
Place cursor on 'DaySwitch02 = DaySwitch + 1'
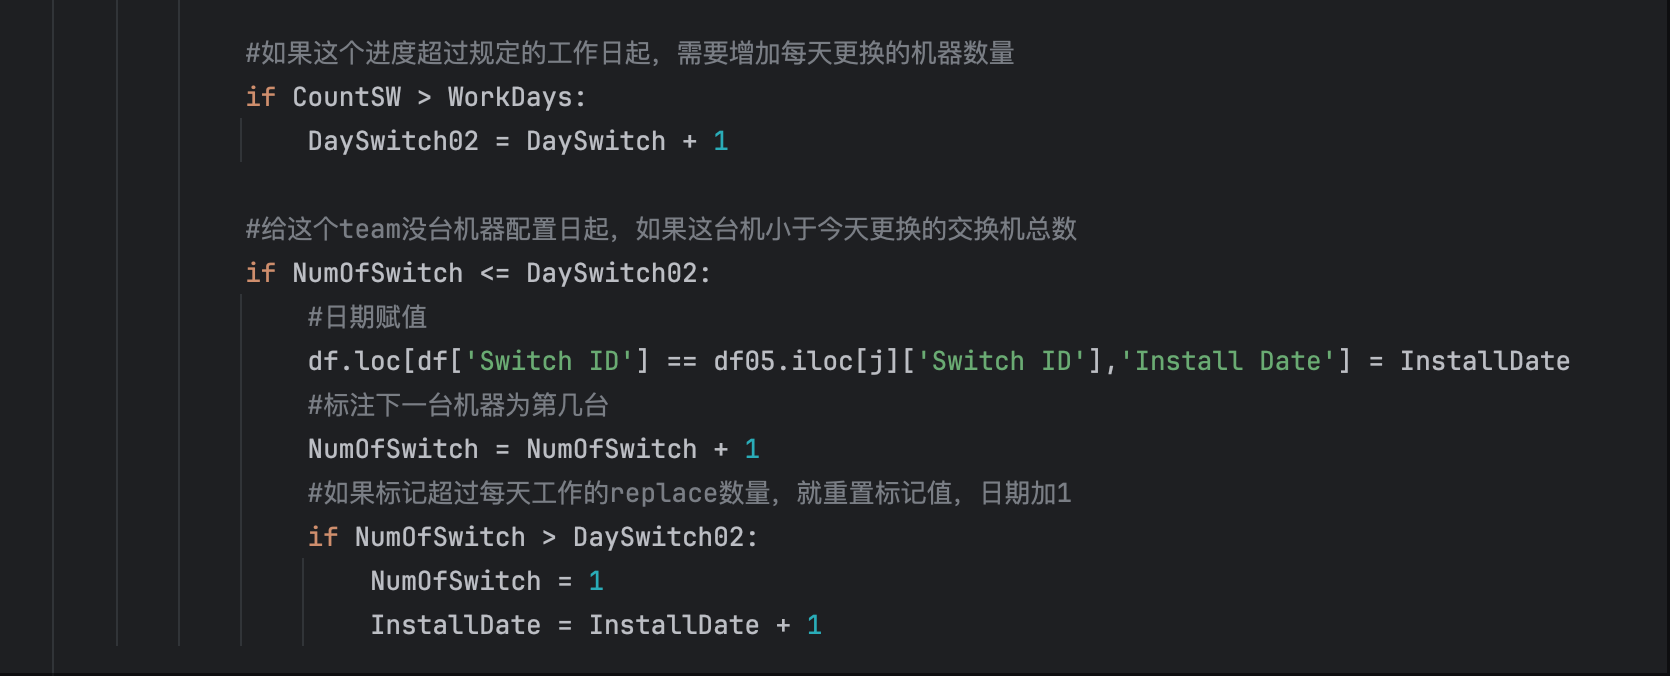[518, 141]
